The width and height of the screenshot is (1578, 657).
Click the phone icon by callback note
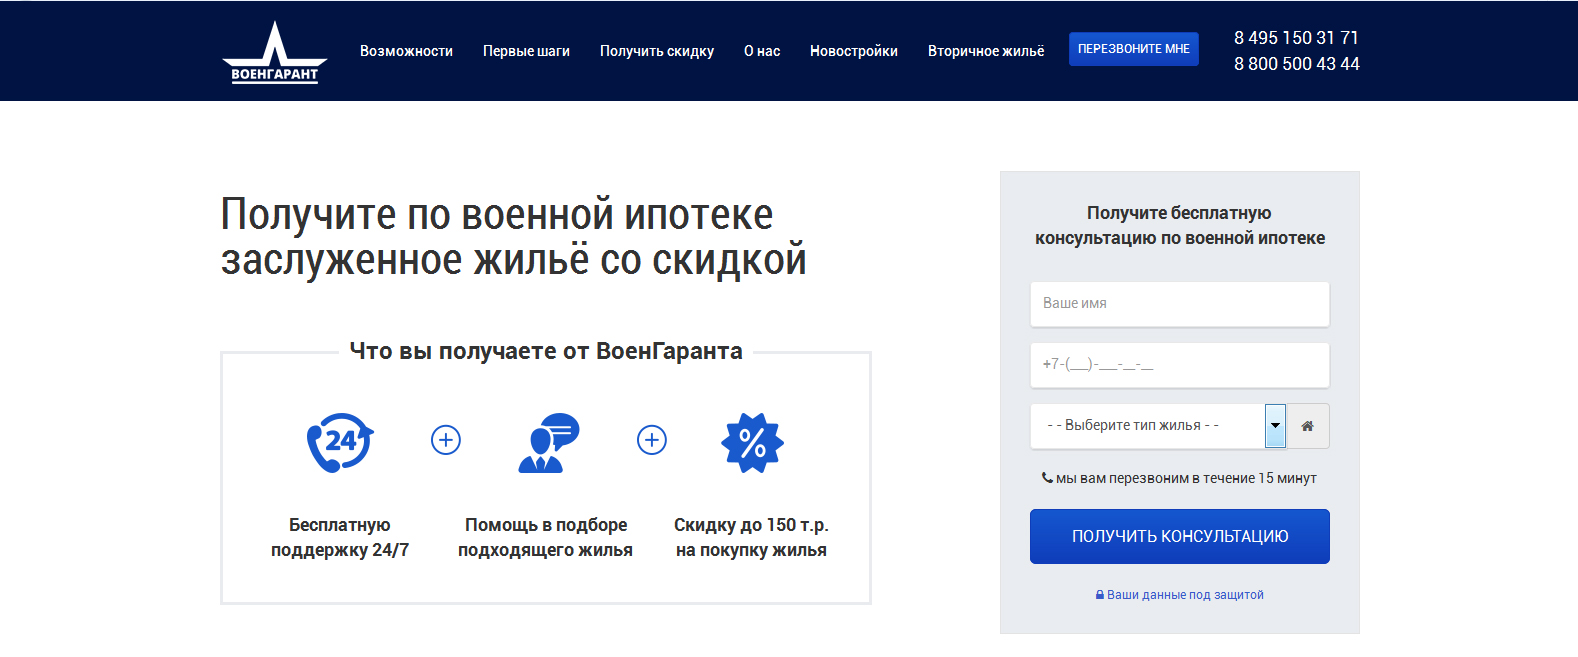[1047, 478]
